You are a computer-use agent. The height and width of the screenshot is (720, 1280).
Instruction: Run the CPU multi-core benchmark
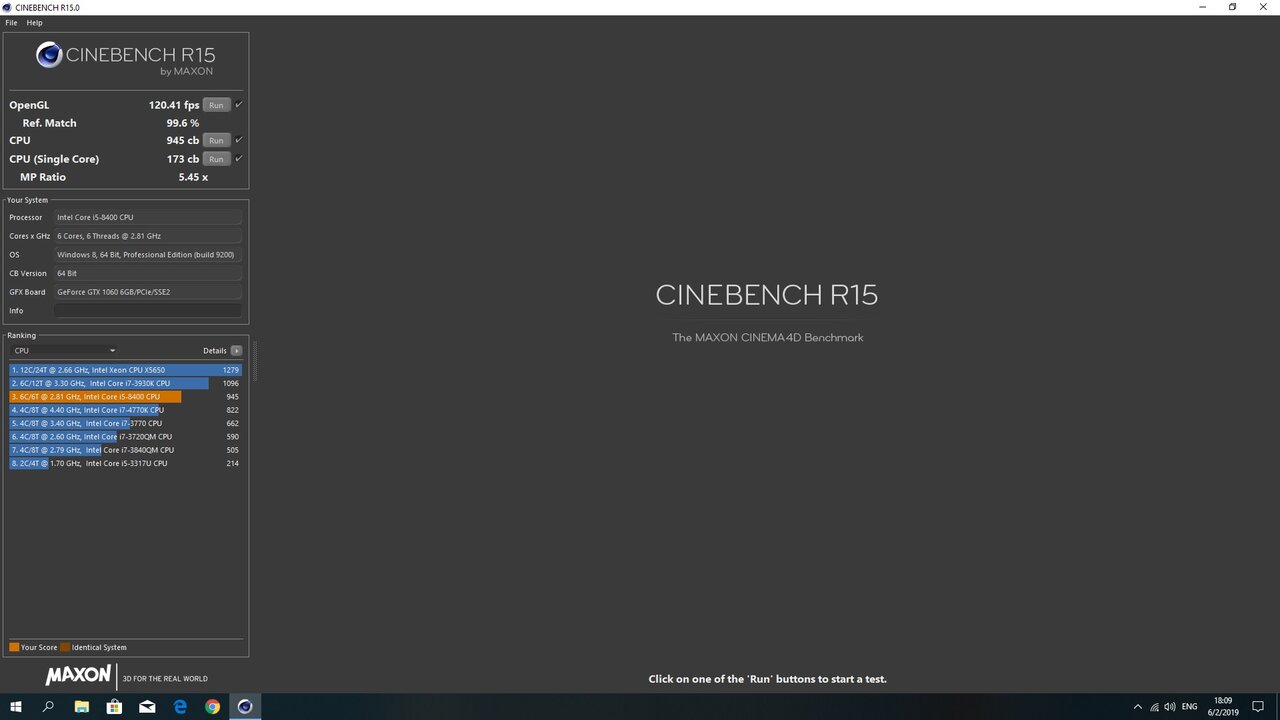click(x=216, y=140)
